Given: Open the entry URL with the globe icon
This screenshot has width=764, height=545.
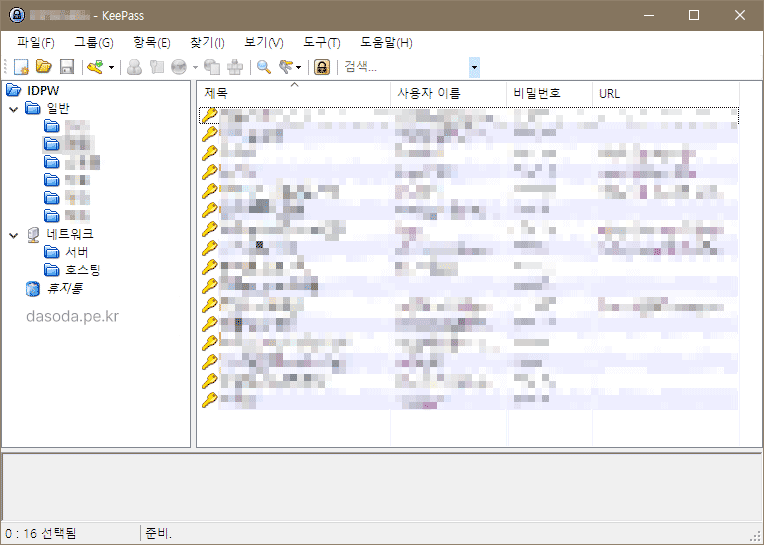Looking at the screenshot, I should tap(179, 67).
